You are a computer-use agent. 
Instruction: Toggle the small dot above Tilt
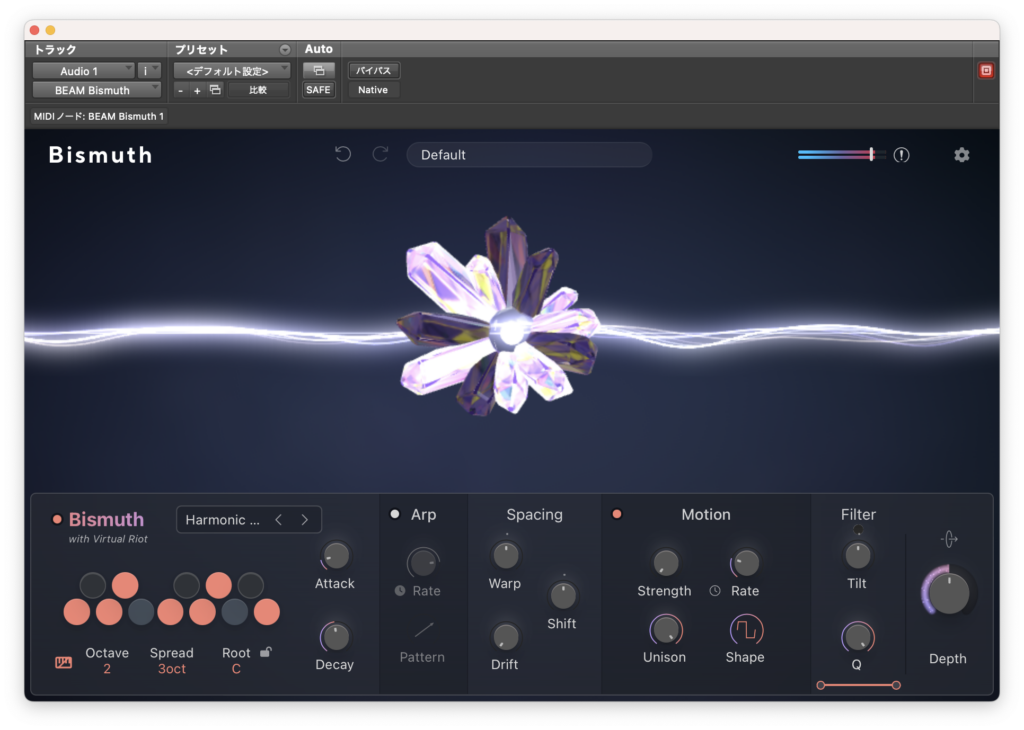pyautogui.click(x=857, y=530)
